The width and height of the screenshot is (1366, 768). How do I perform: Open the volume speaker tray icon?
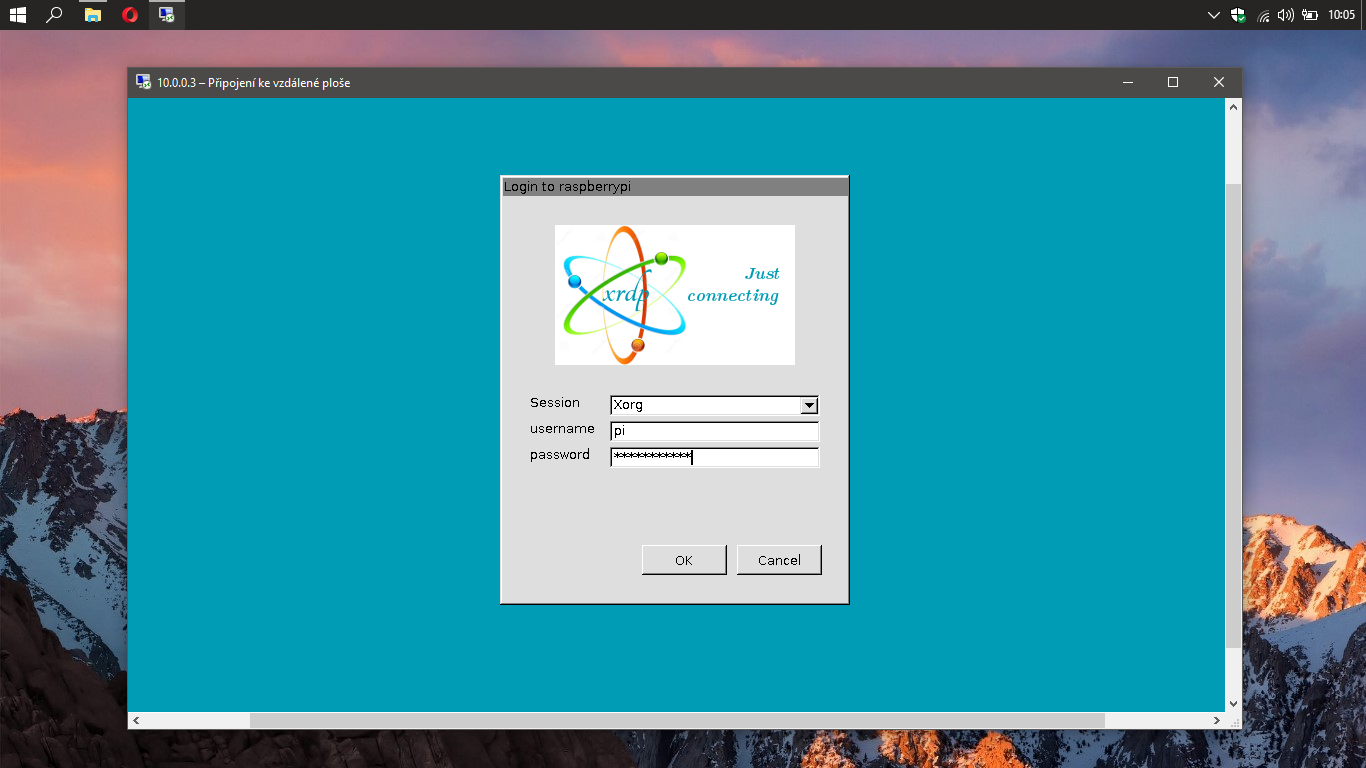click(x=1286, y=15)
